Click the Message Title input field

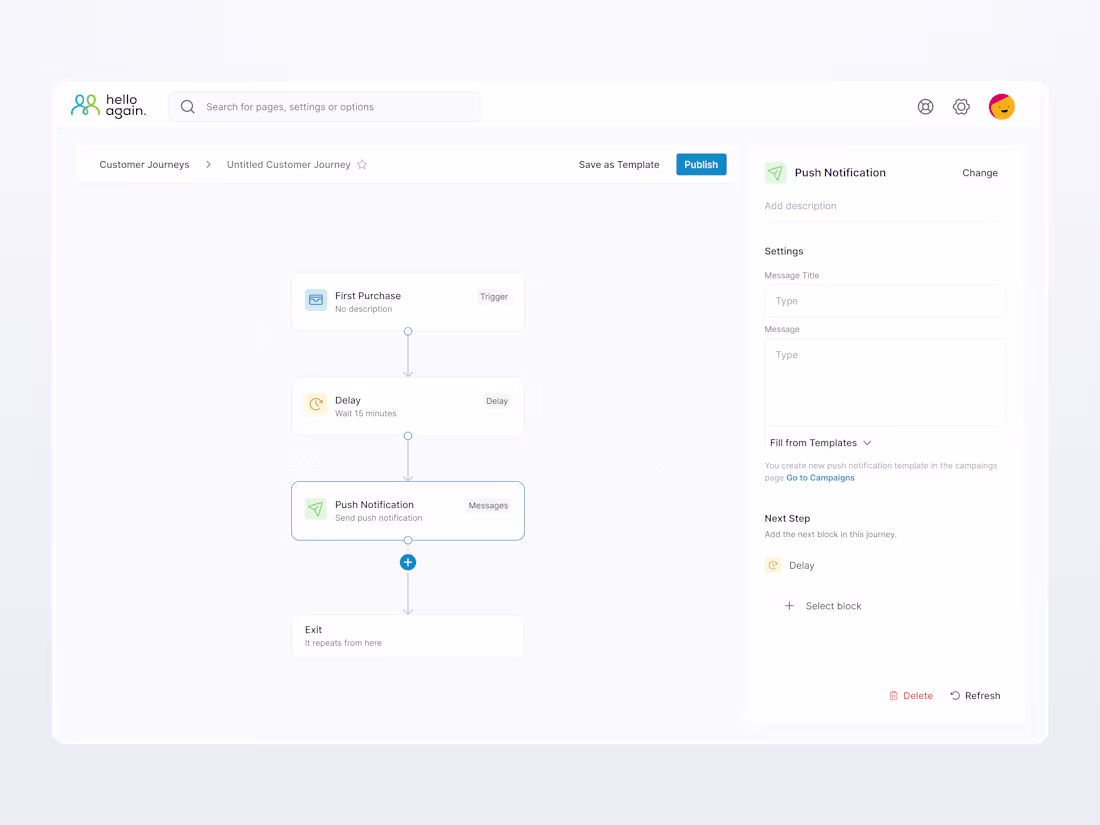click(884, 300)
